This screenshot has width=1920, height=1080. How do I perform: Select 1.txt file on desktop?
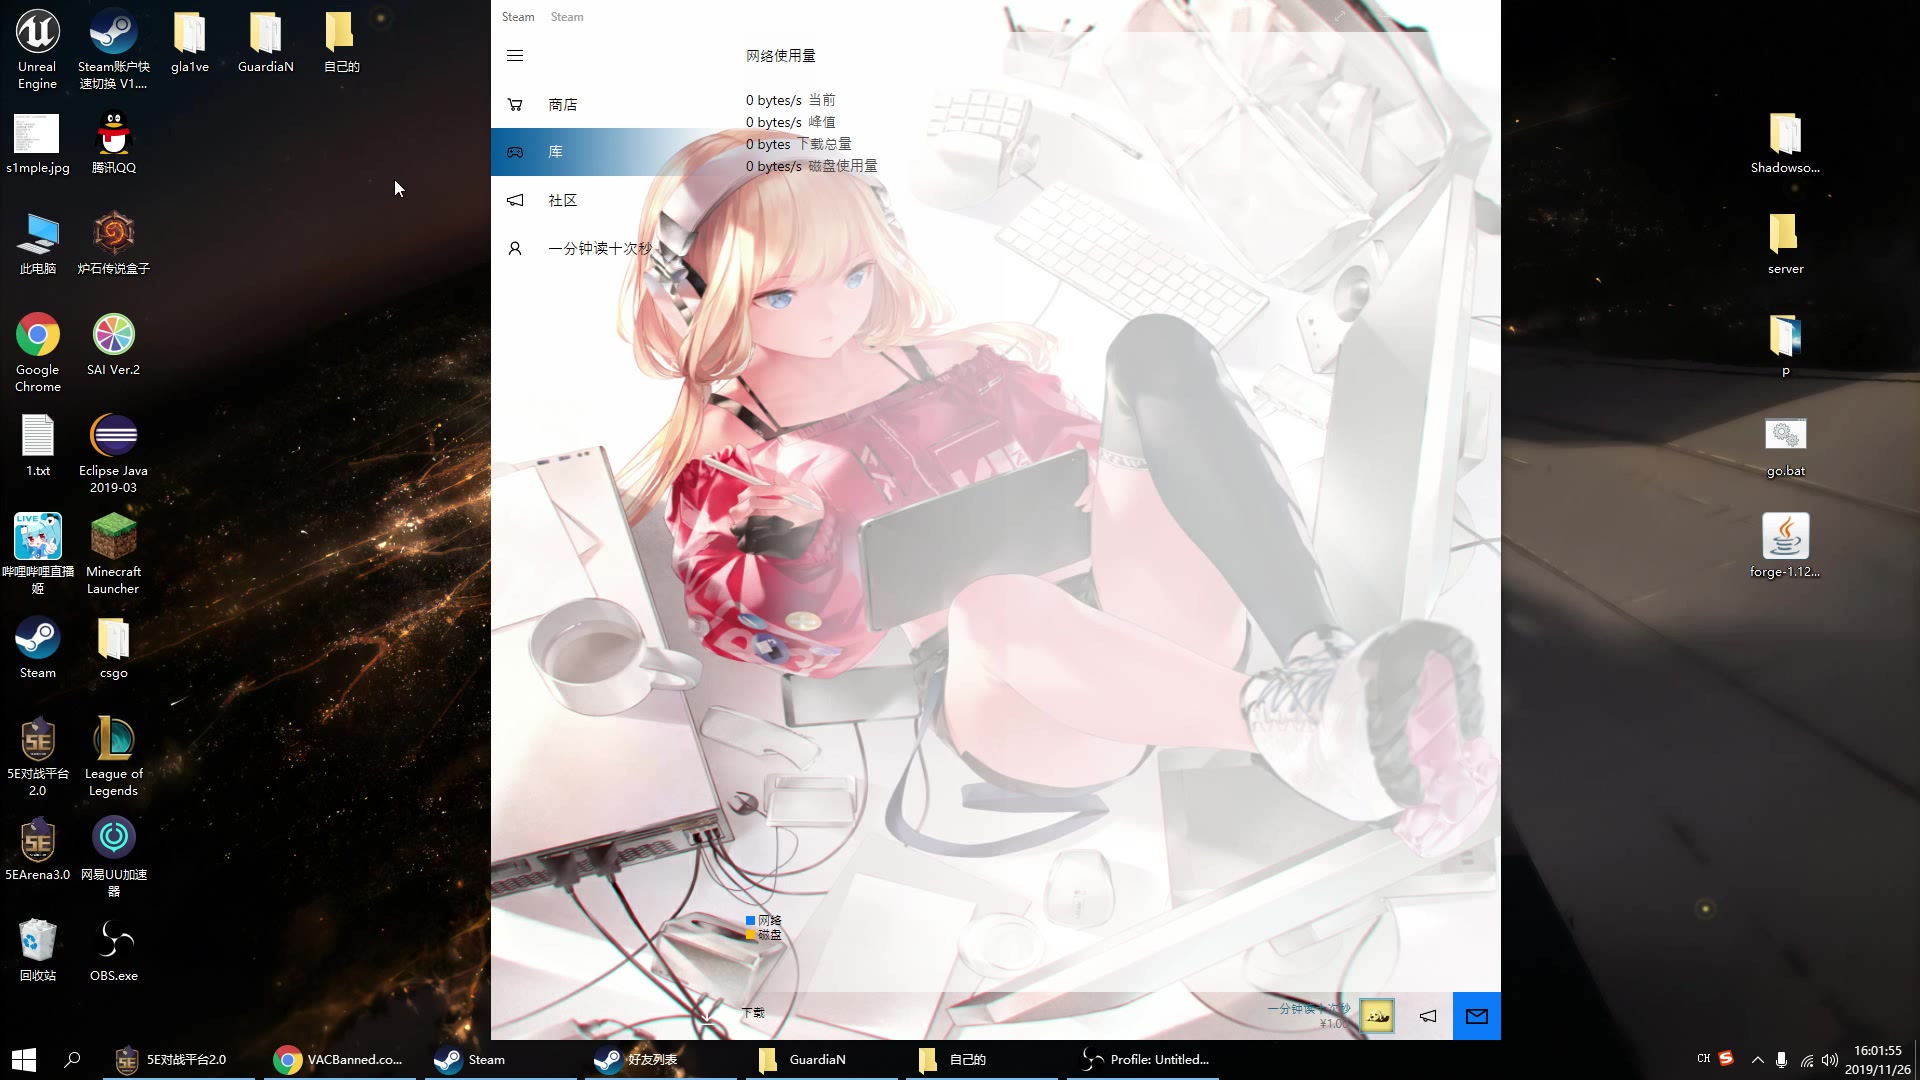pyautogui.click(x=38, y=446)
